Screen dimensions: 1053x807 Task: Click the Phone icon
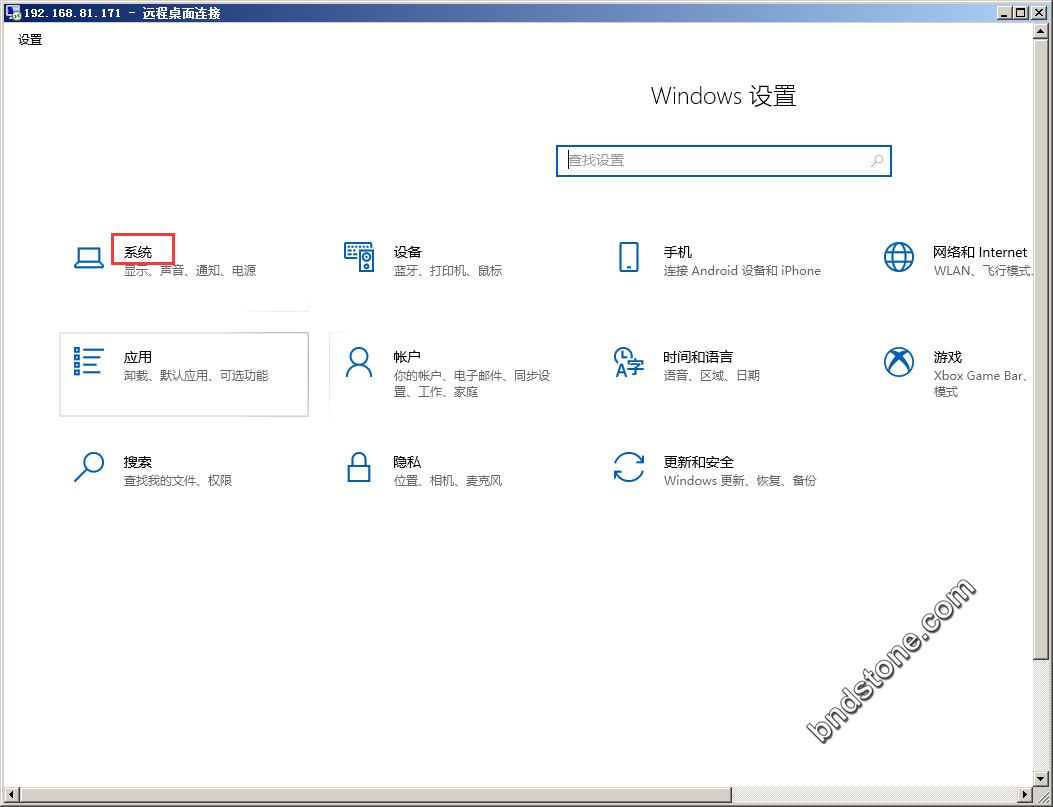tap(628, 257)
